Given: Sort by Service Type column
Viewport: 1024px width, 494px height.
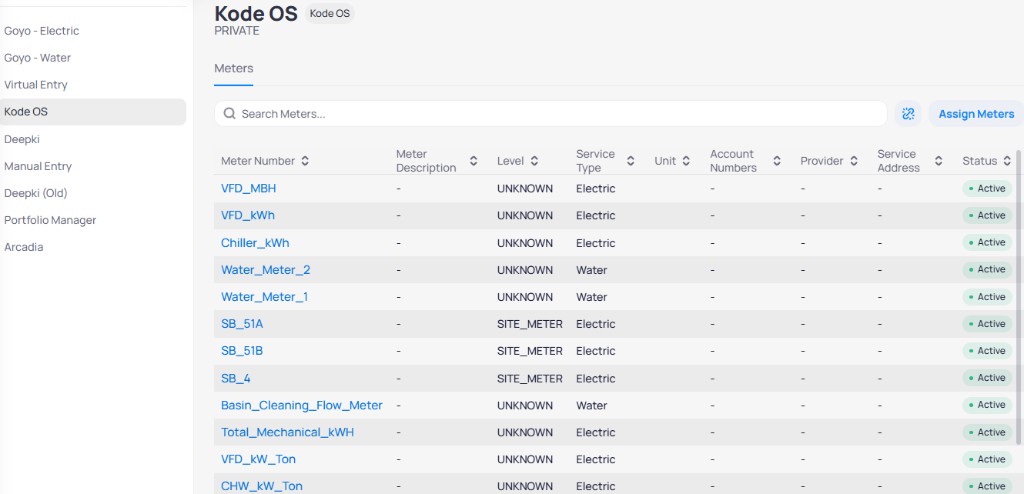Looking at the screenshot, I should pos(630,161).
